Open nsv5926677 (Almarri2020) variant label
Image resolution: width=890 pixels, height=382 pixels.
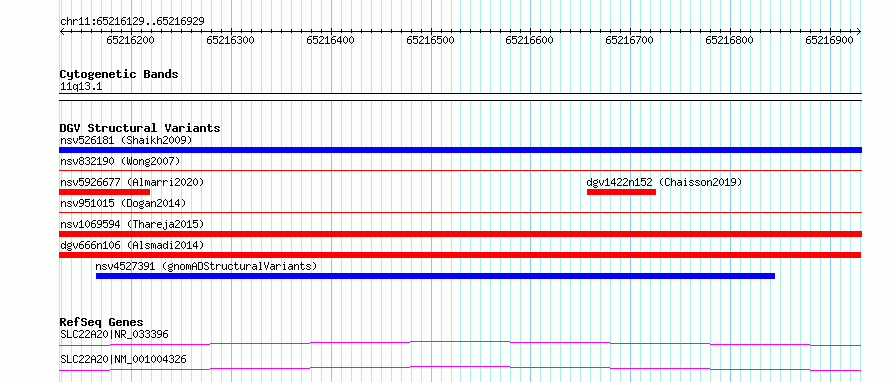(132, 182)
